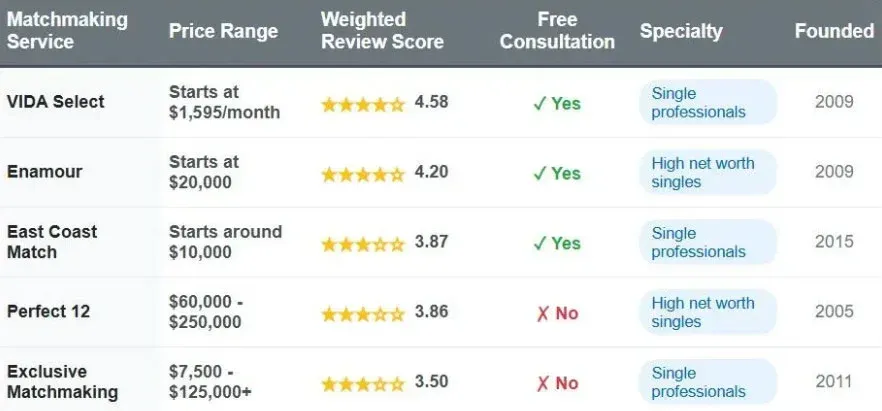
Task: Sort by the Price Range column header
Action: (x=223, y=31)
